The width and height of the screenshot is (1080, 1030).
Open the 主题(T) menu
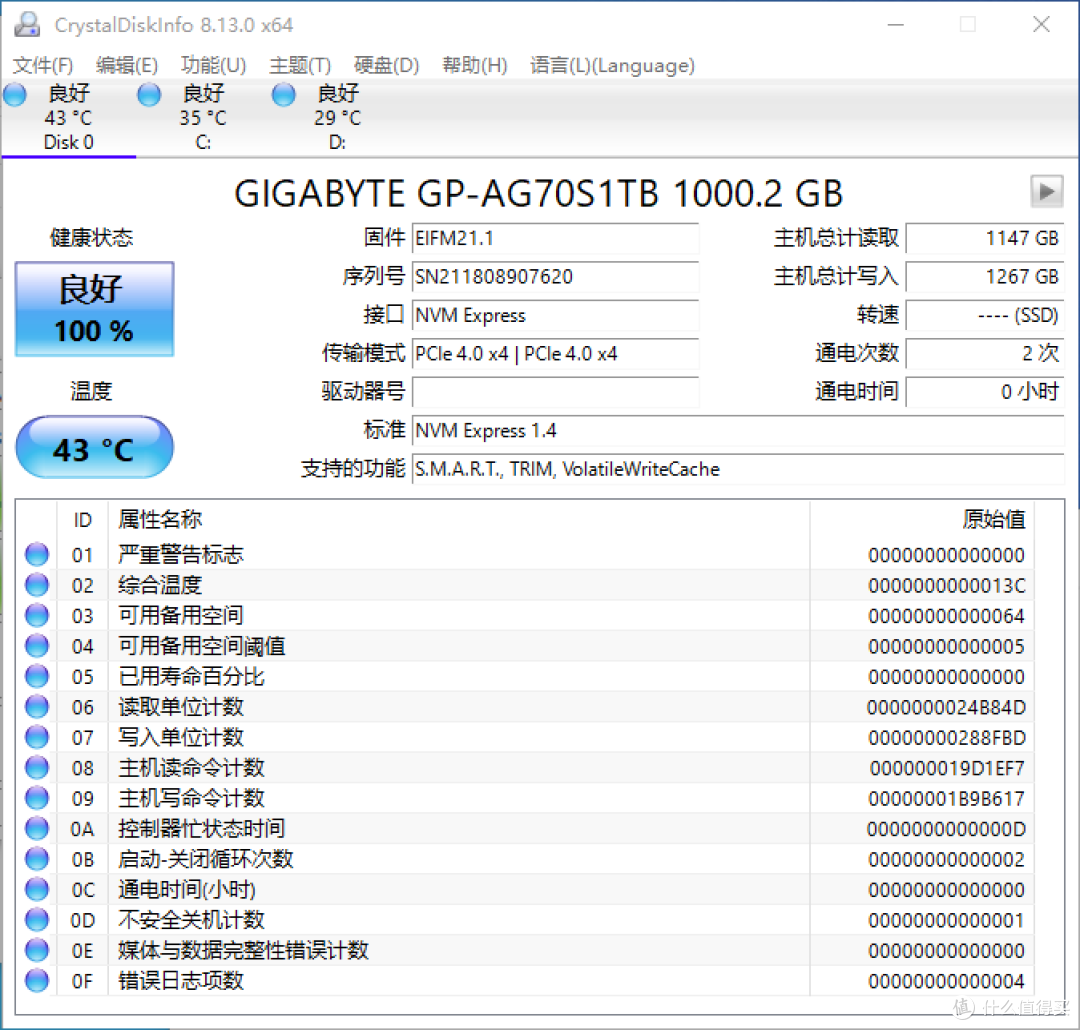point(299,65)
